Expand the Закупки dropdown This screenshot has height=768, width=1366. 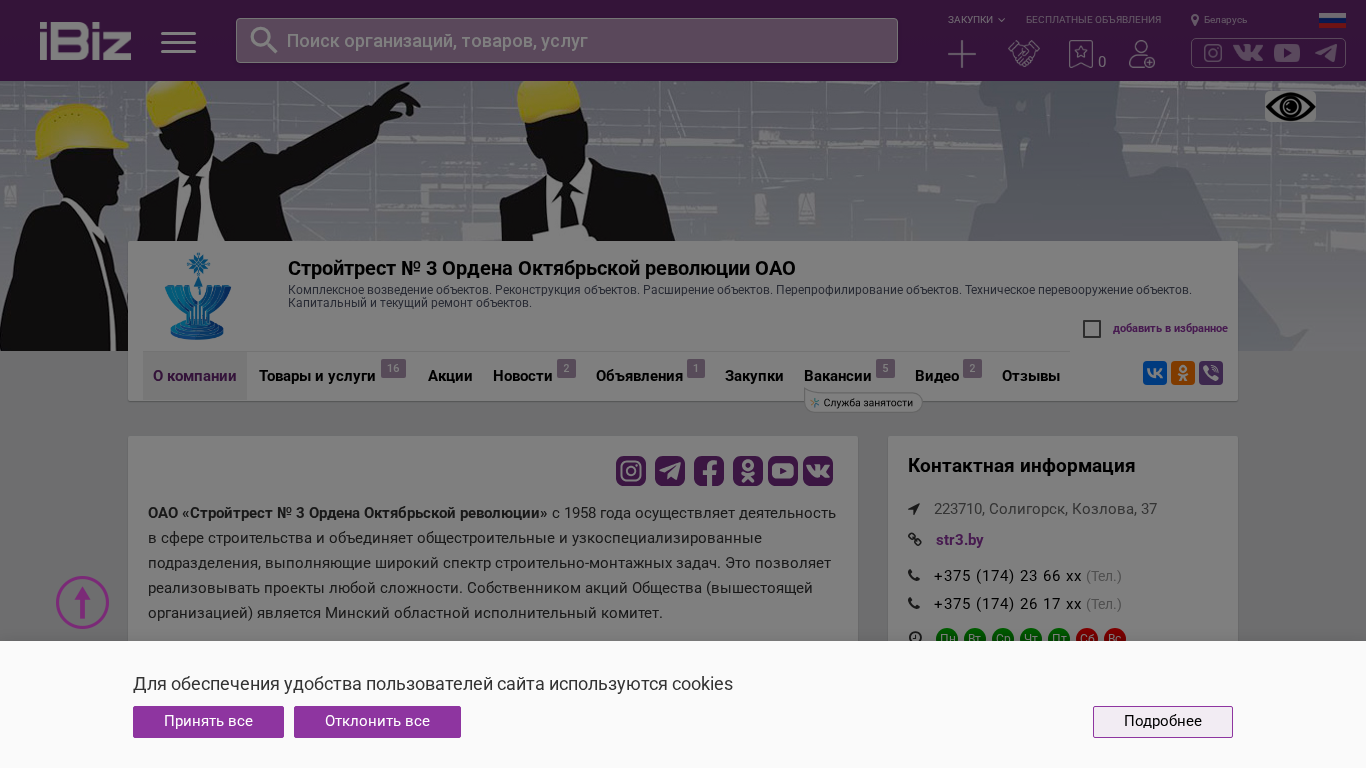pyautogui.click(x=976, y=20)
